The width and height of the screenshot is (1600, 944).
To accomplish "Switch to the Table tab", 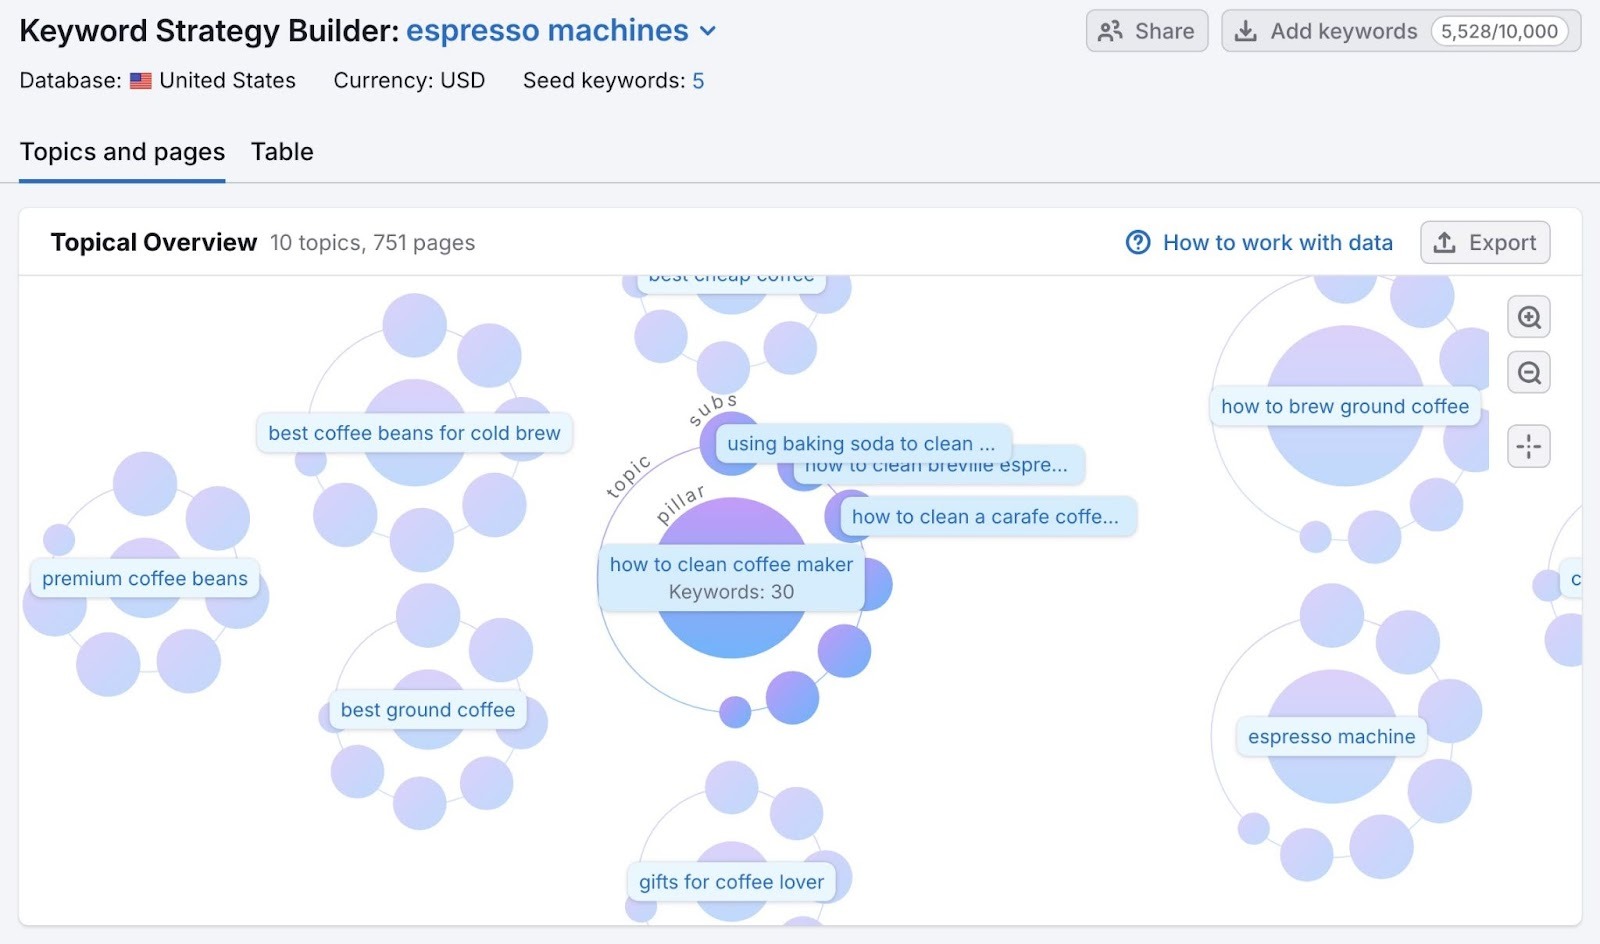I will pyautogui.click(x=281, y=152).
